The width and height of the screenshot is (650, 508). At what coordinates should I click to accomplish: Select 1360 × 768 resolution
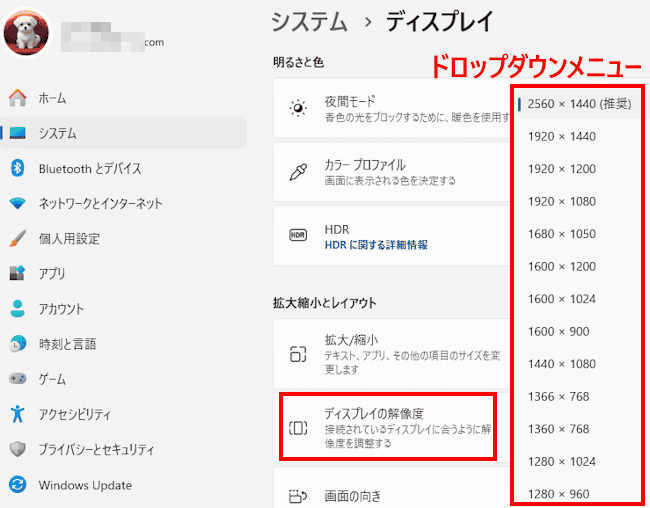point(558,429)
